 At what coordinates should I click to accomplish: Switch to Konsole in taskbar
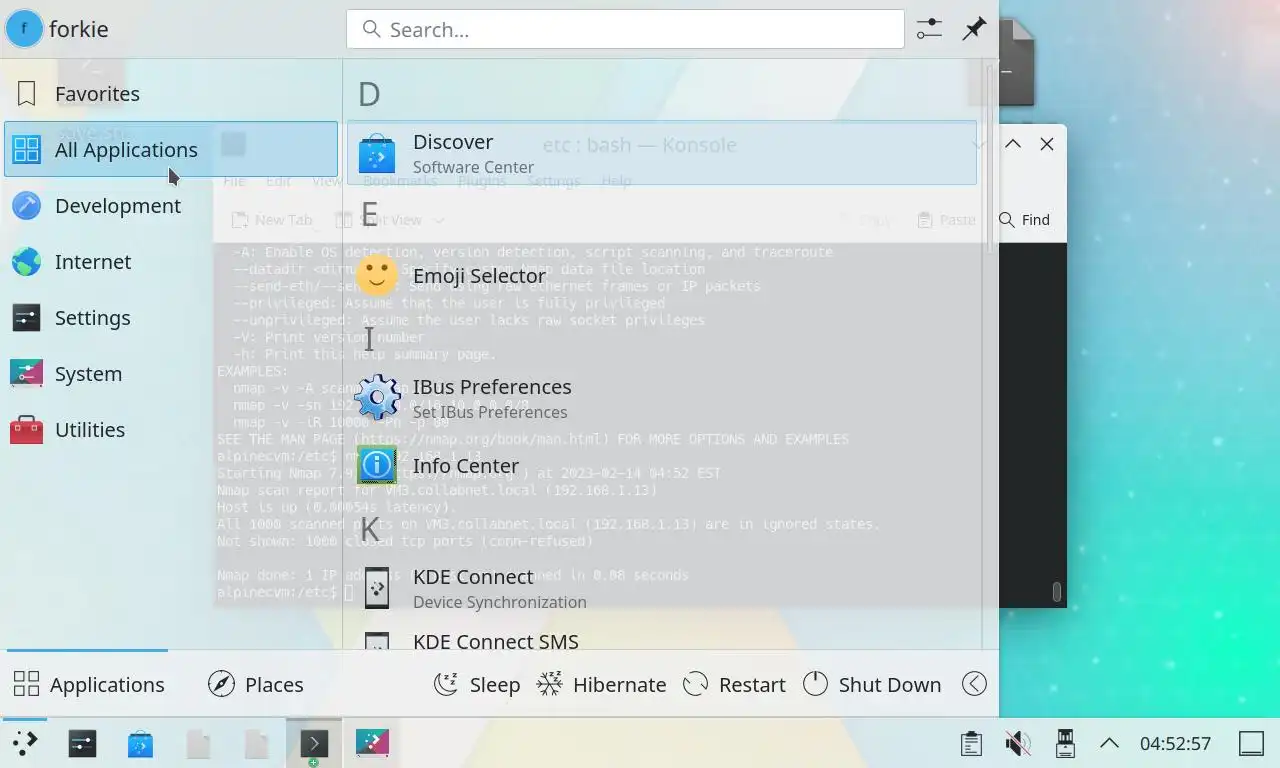[314, 743]
